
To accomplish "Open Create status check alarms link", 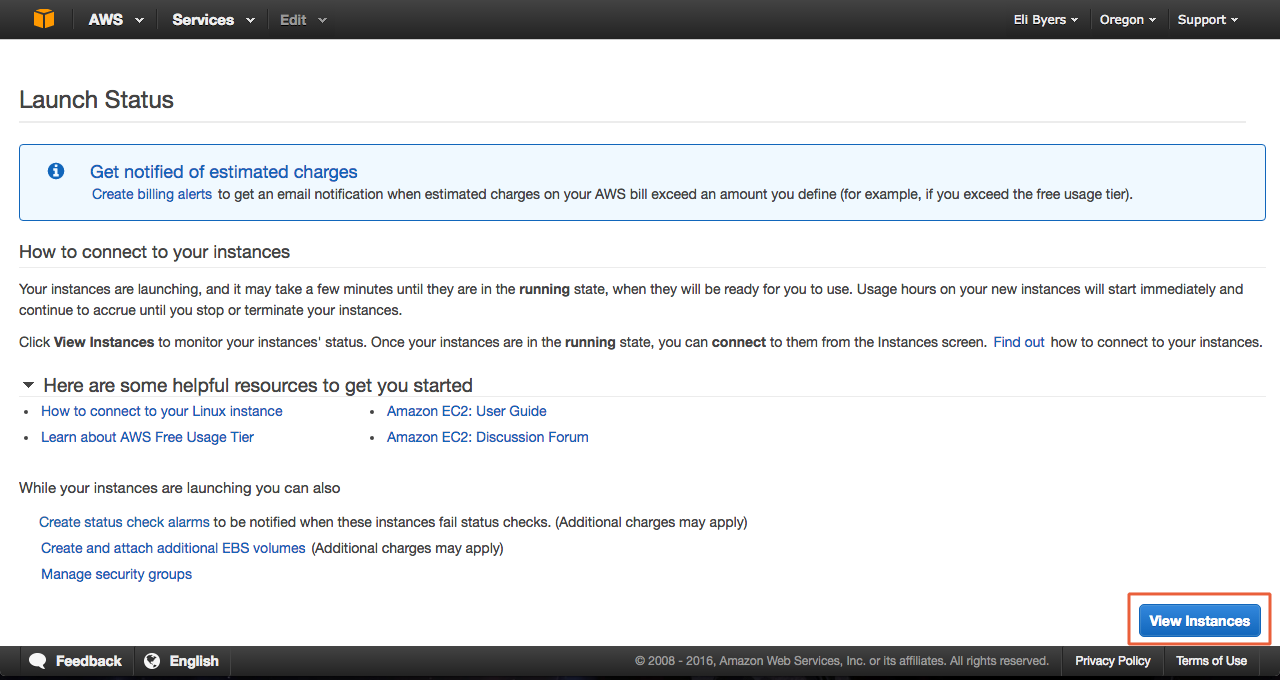I will click(124, 522).
